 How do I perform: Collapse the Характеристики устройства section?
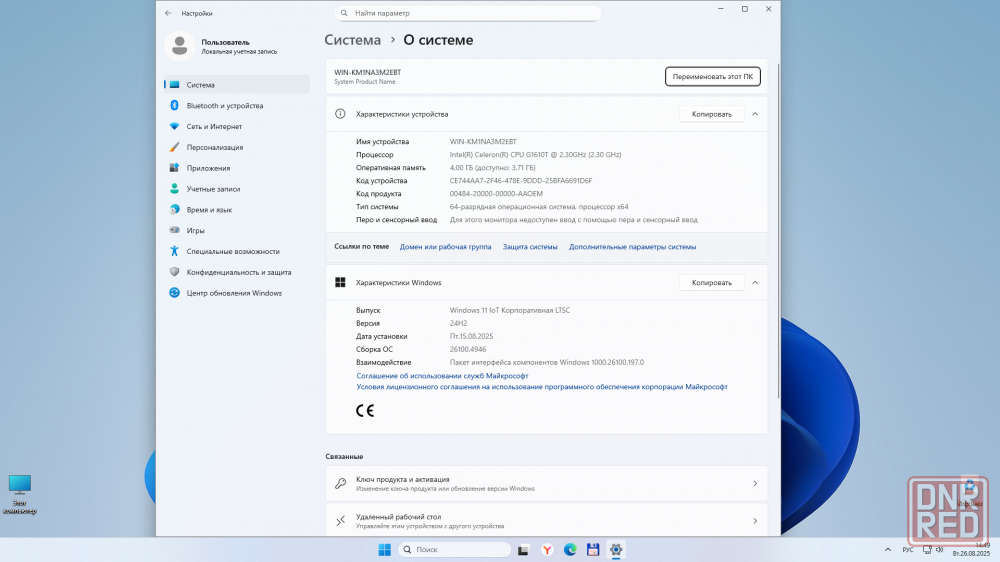[x=755, y=114]
